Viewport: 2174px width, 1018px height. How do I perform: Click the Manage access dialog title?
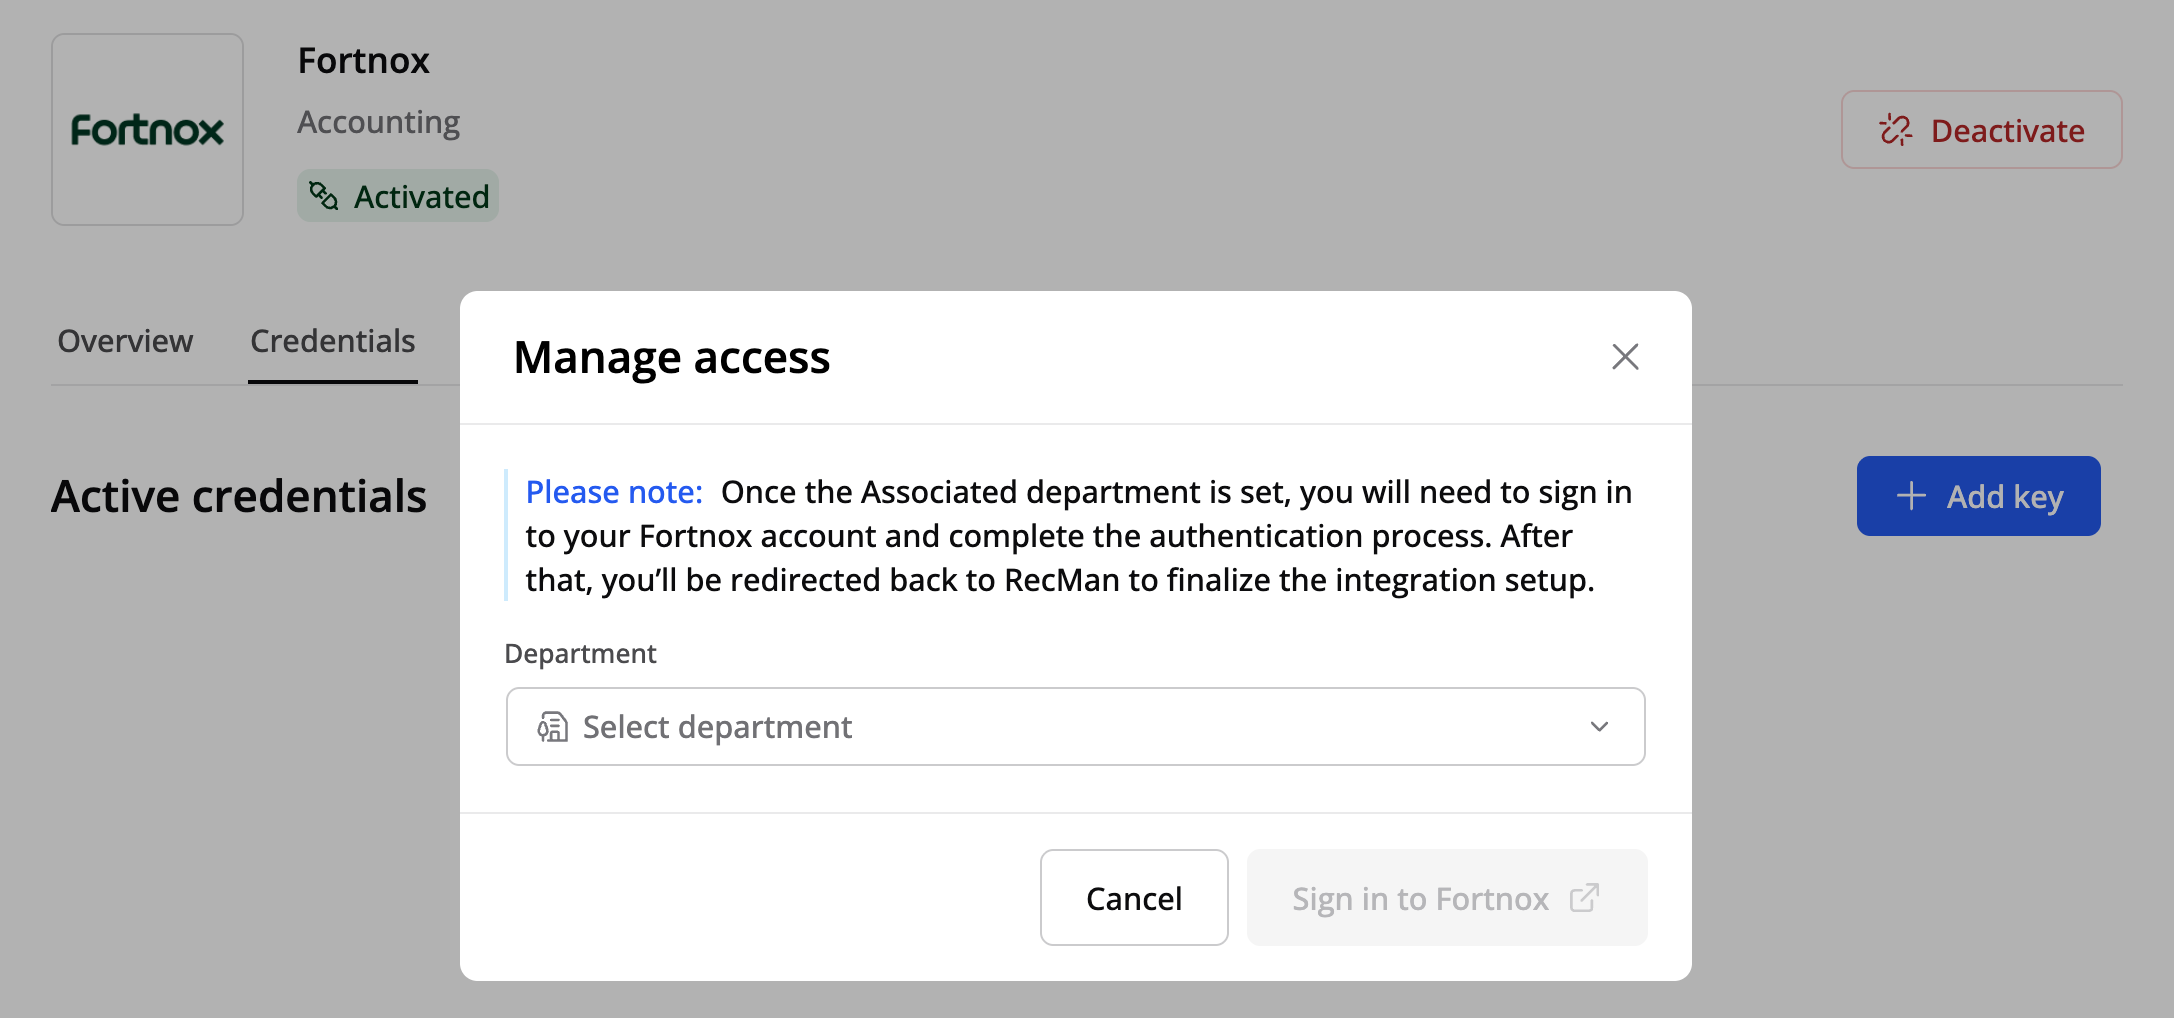coord(671,358)
